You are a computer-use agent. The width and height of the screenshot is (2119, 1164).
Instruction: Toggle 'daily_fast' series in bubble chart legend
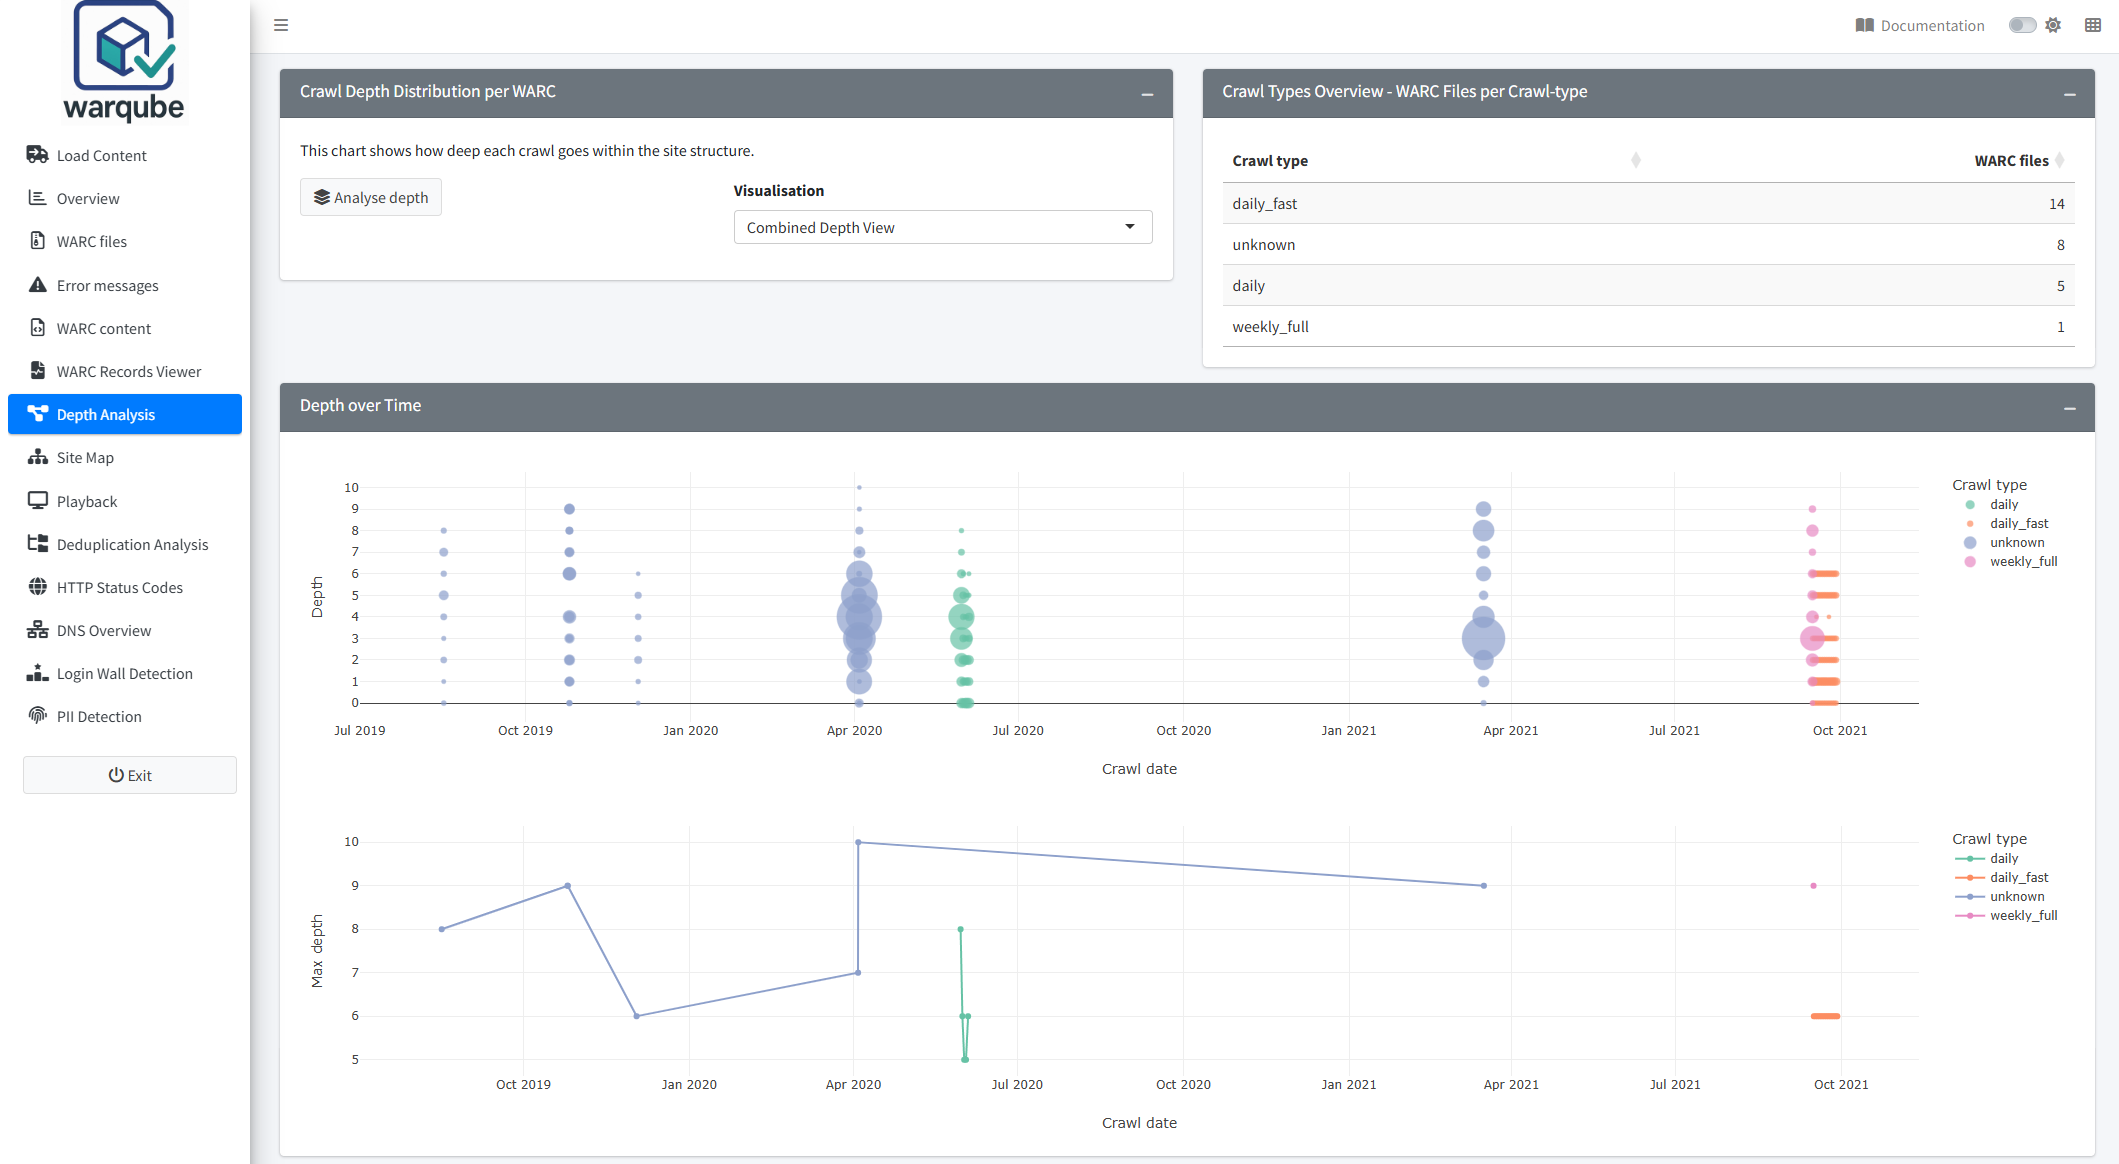click(x=2007, y=523)
